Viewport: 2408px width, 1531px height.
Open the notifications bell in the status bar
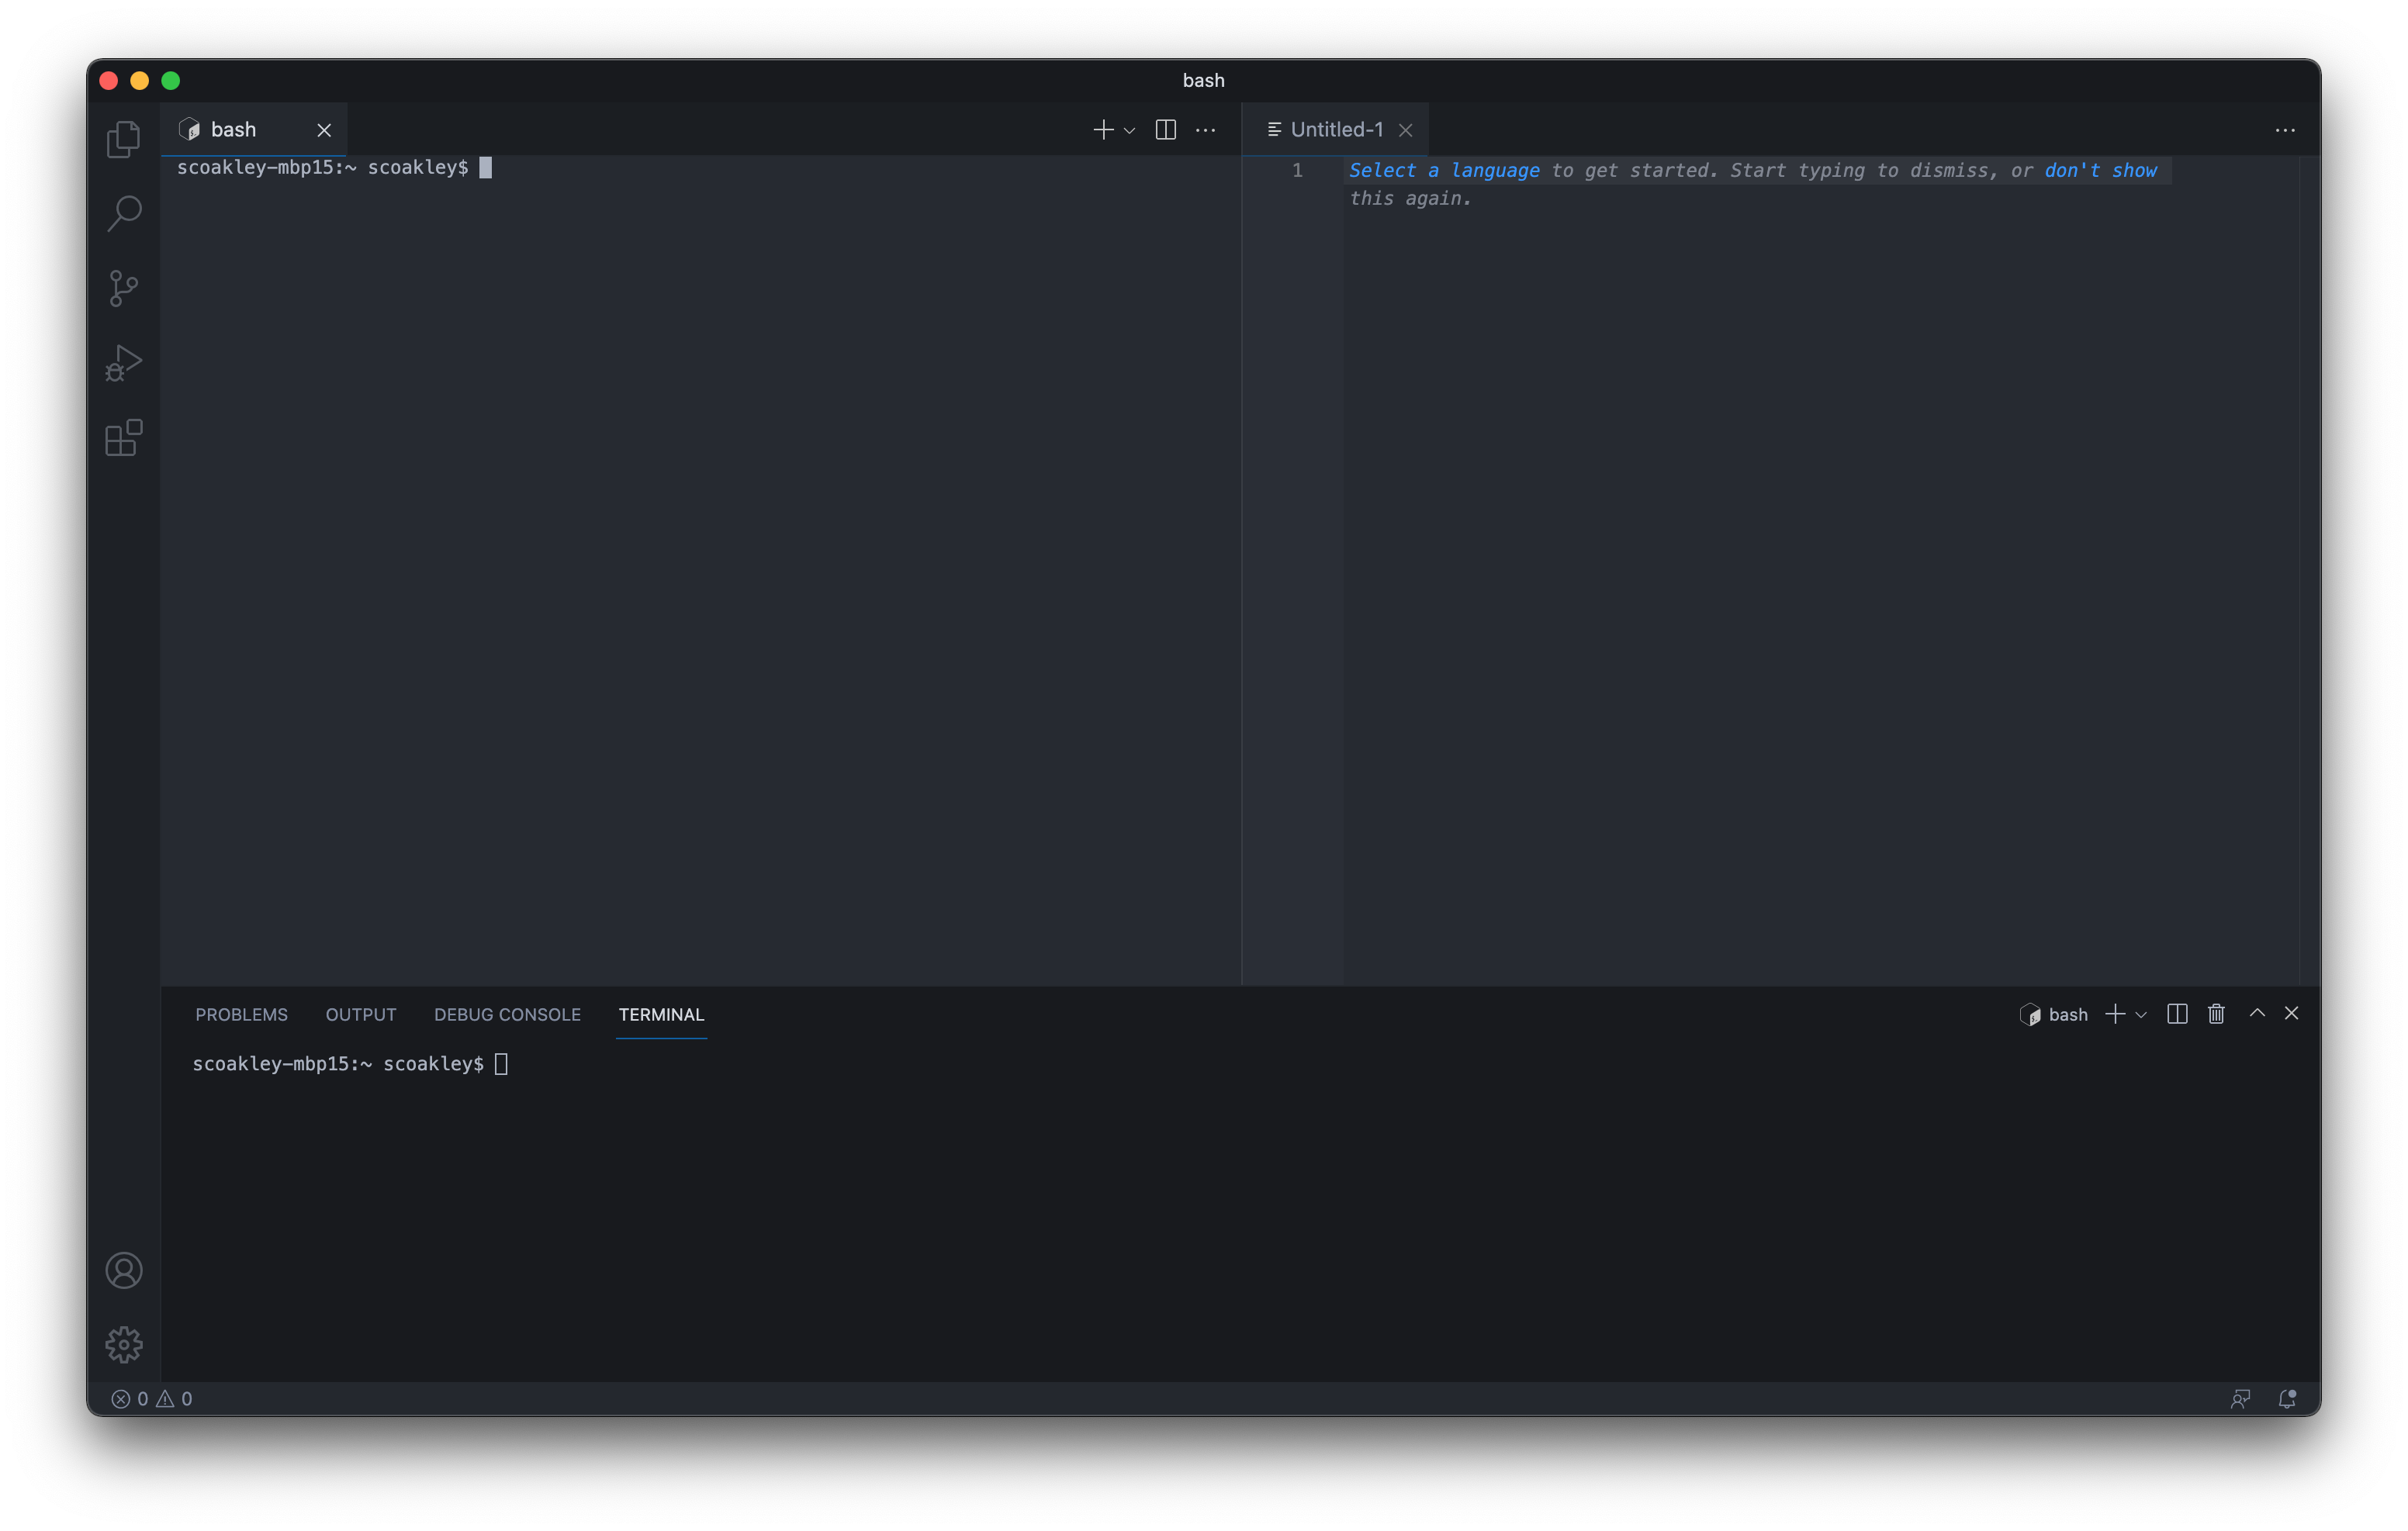coord(2287,1398)
